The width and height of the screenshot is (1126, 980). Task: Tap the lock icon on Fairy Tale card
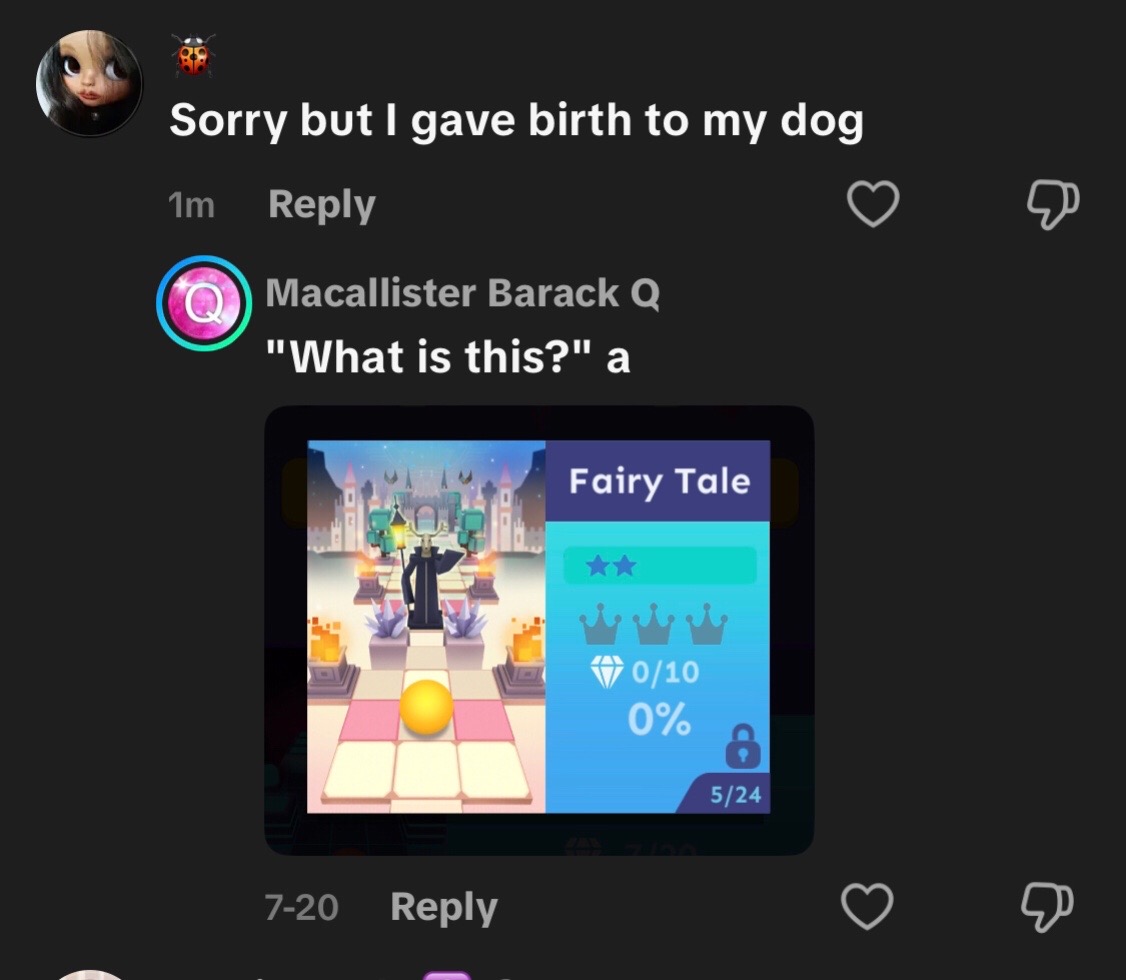(743, 747)
